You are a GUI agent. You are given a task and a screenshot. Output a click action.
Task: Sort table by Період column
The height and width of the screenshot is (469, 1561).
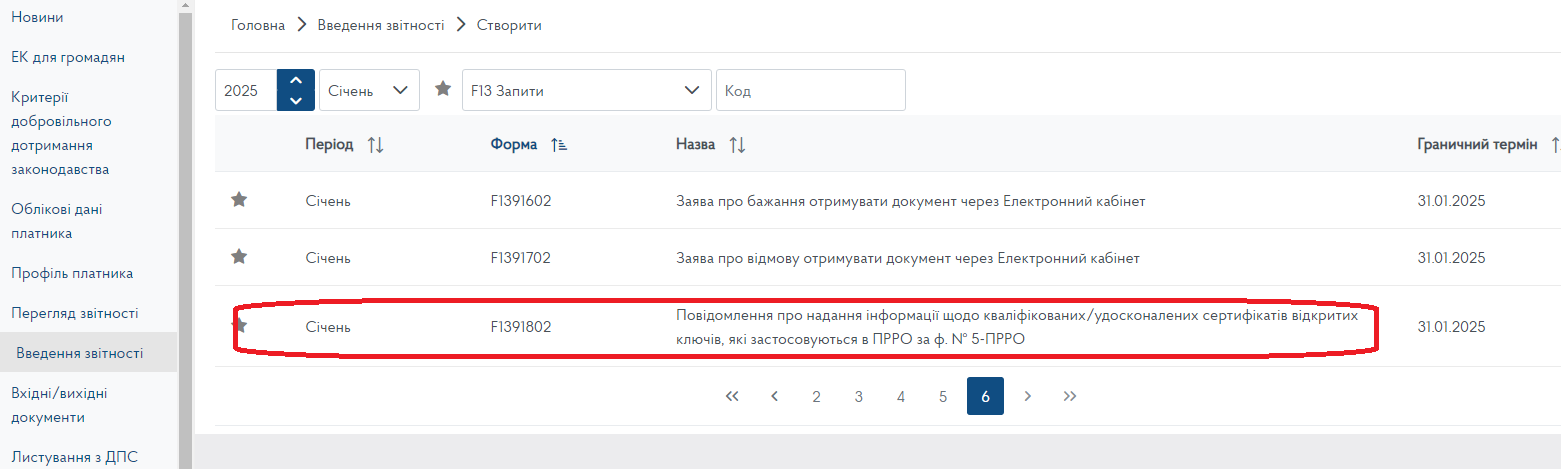click(375, 145)
